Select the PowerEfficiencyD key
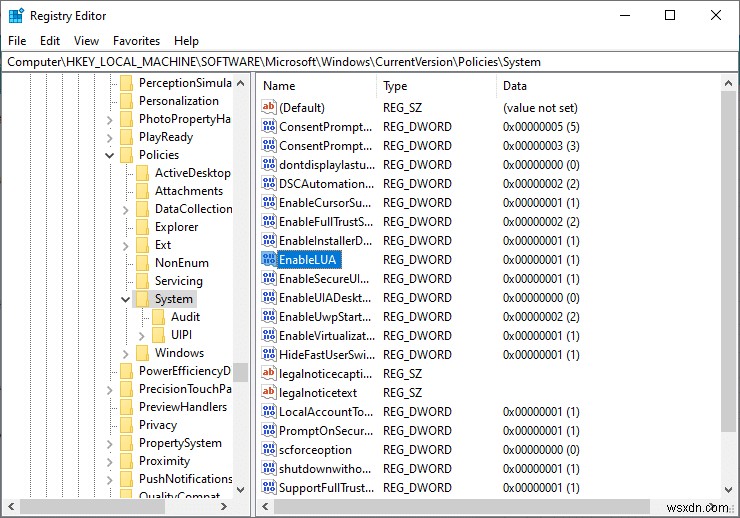The height and width of the screenshot is (518, 740). pos(185,371)
